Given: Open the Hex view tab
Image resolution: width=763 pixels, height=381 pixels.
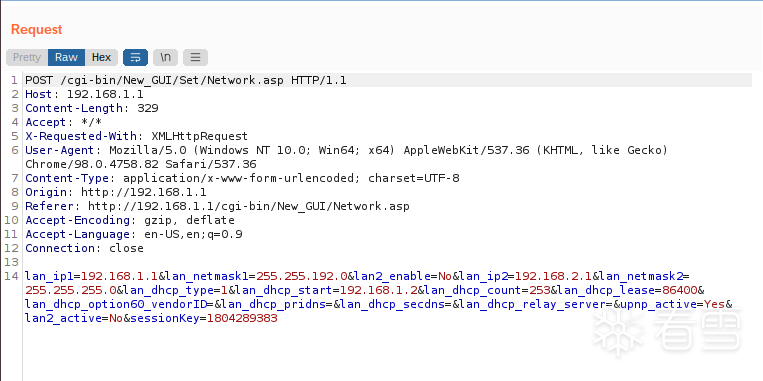Looking at the screenshot, I should click(101, 57).
